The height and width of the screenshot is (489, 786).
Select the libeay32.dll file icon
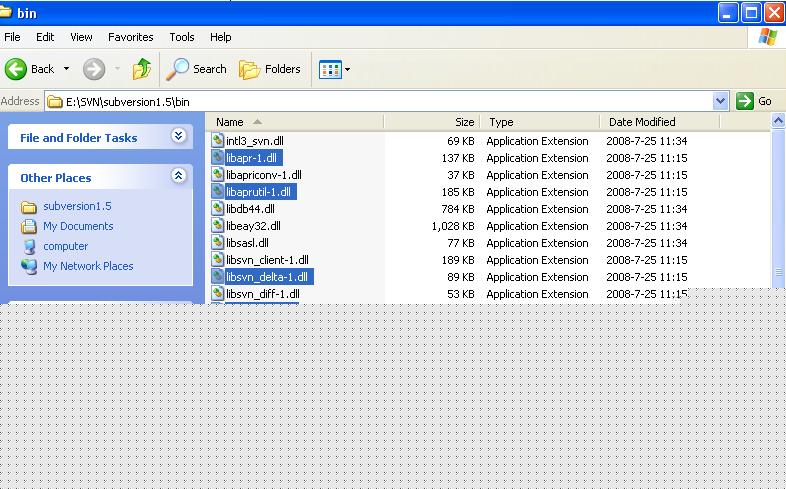218,225
